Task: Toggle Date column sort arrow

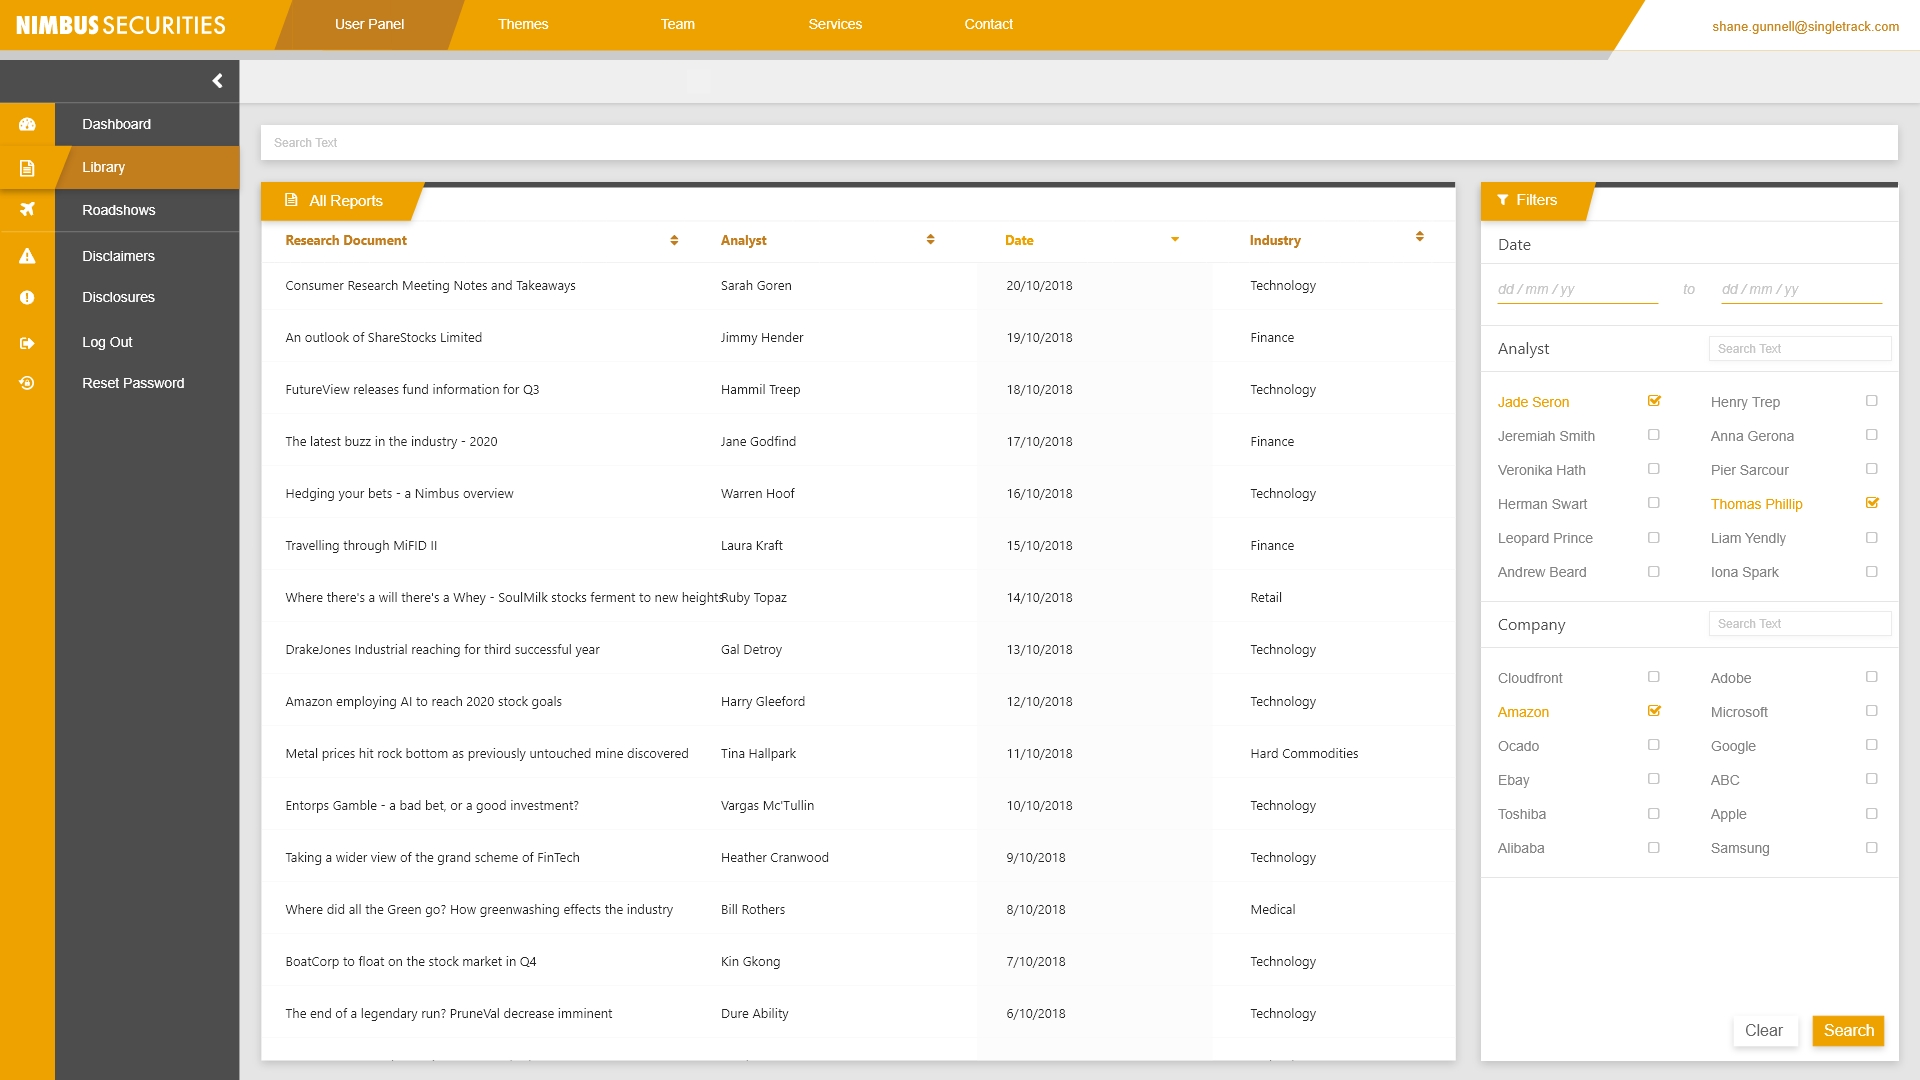Action: (x=1175, y=239)
